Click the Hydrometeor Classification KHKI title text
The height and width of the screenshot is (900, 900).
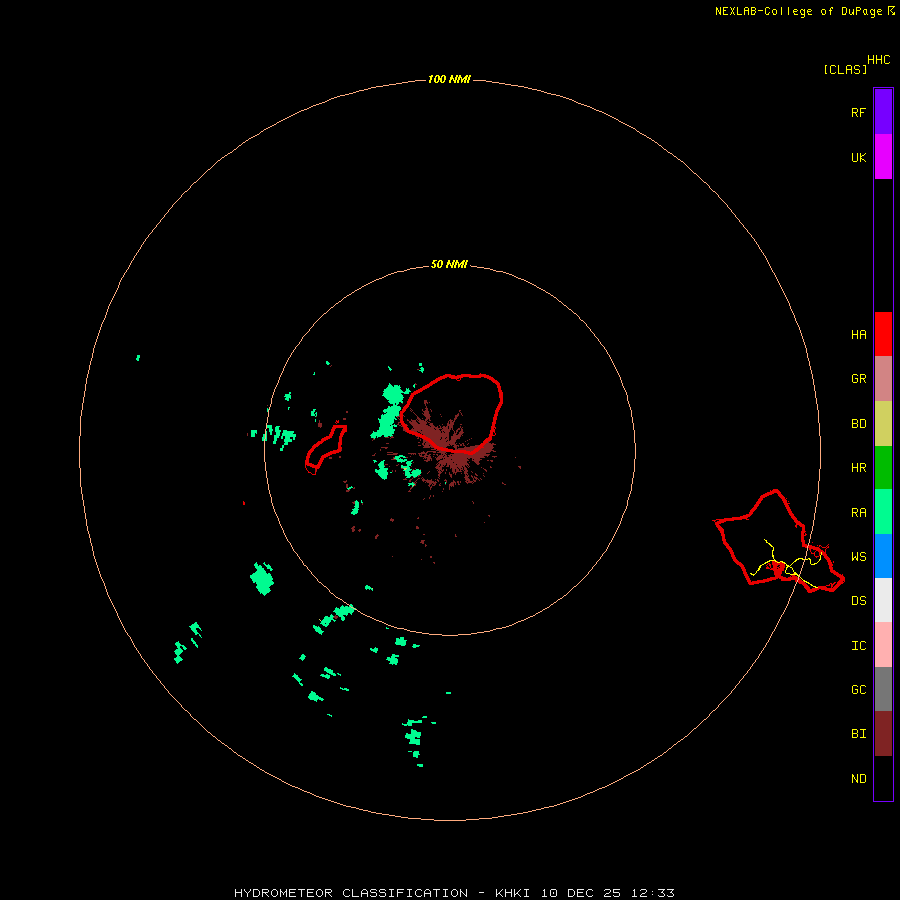(x=454, y=893)
